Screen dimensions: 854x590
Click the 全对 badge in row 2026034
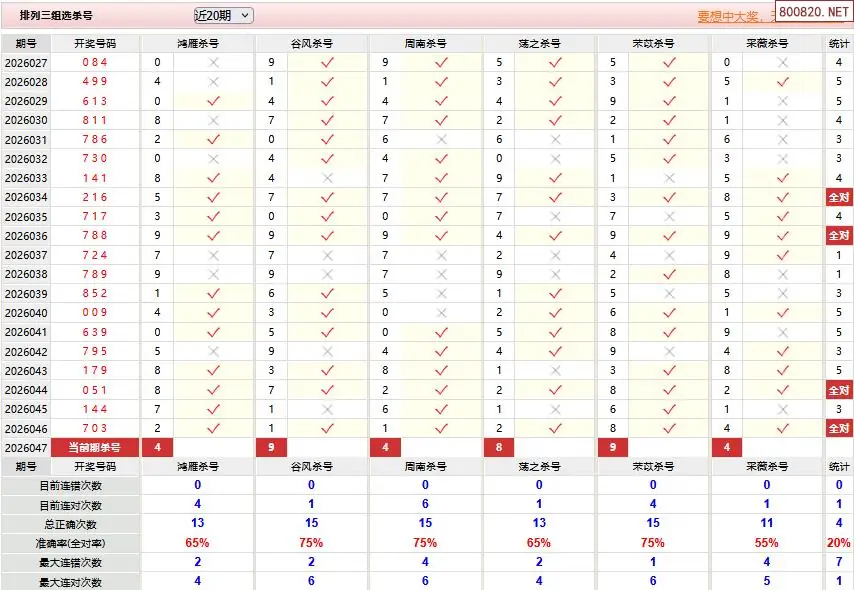[838, 197]
